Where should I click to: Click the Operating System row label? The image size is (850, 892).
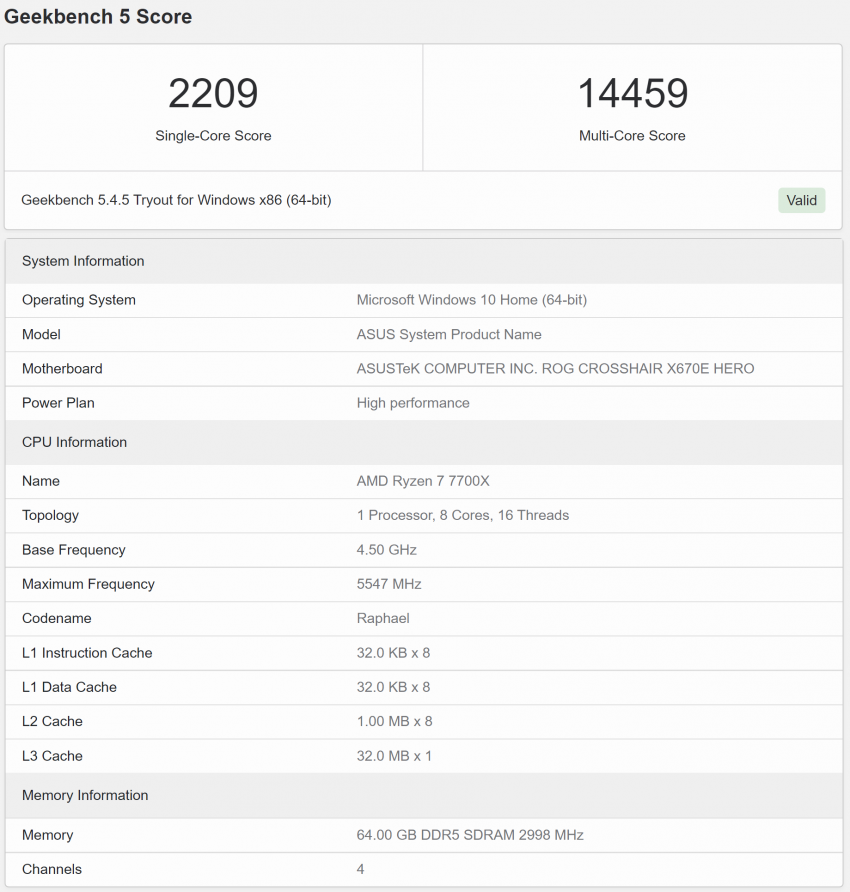click(x=79, y=300)
